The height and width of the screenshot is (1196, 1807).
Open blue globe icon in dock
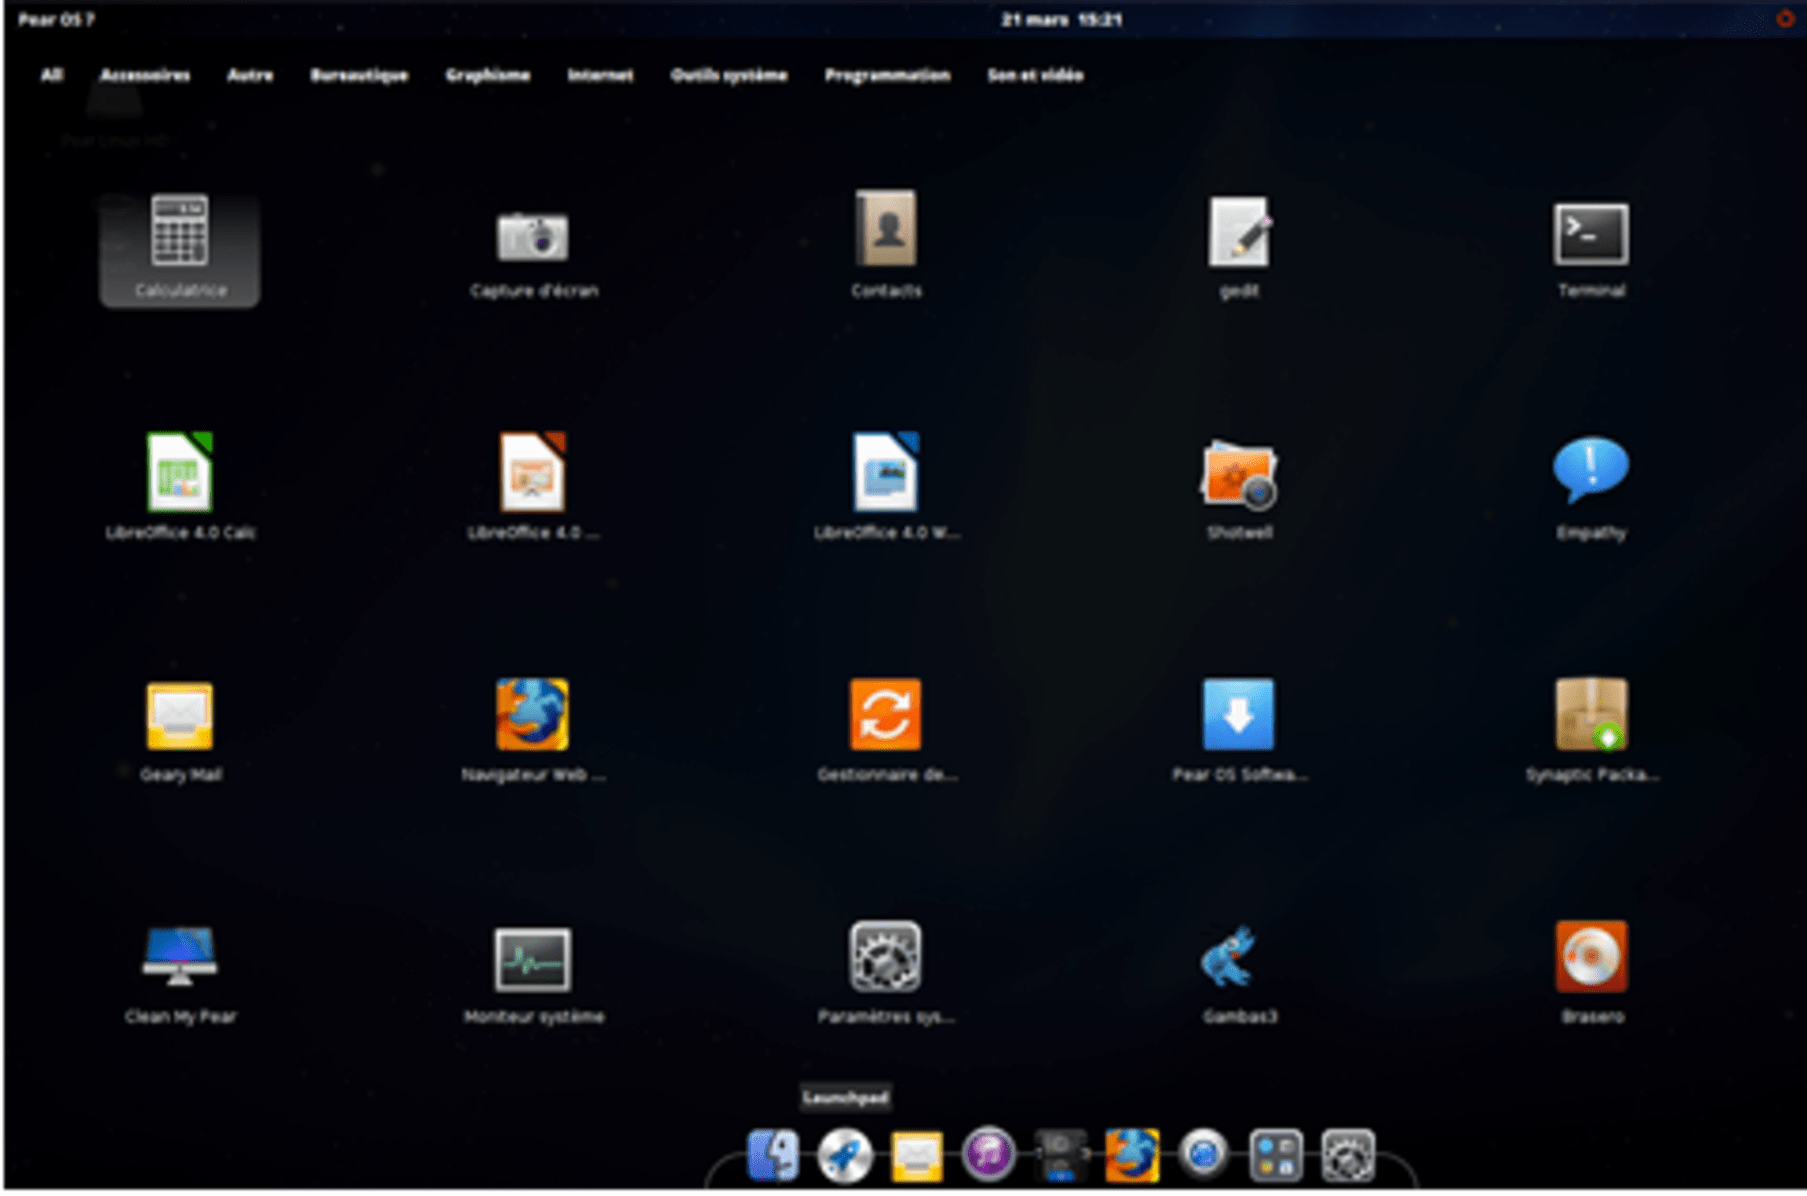[1204, 1155]
